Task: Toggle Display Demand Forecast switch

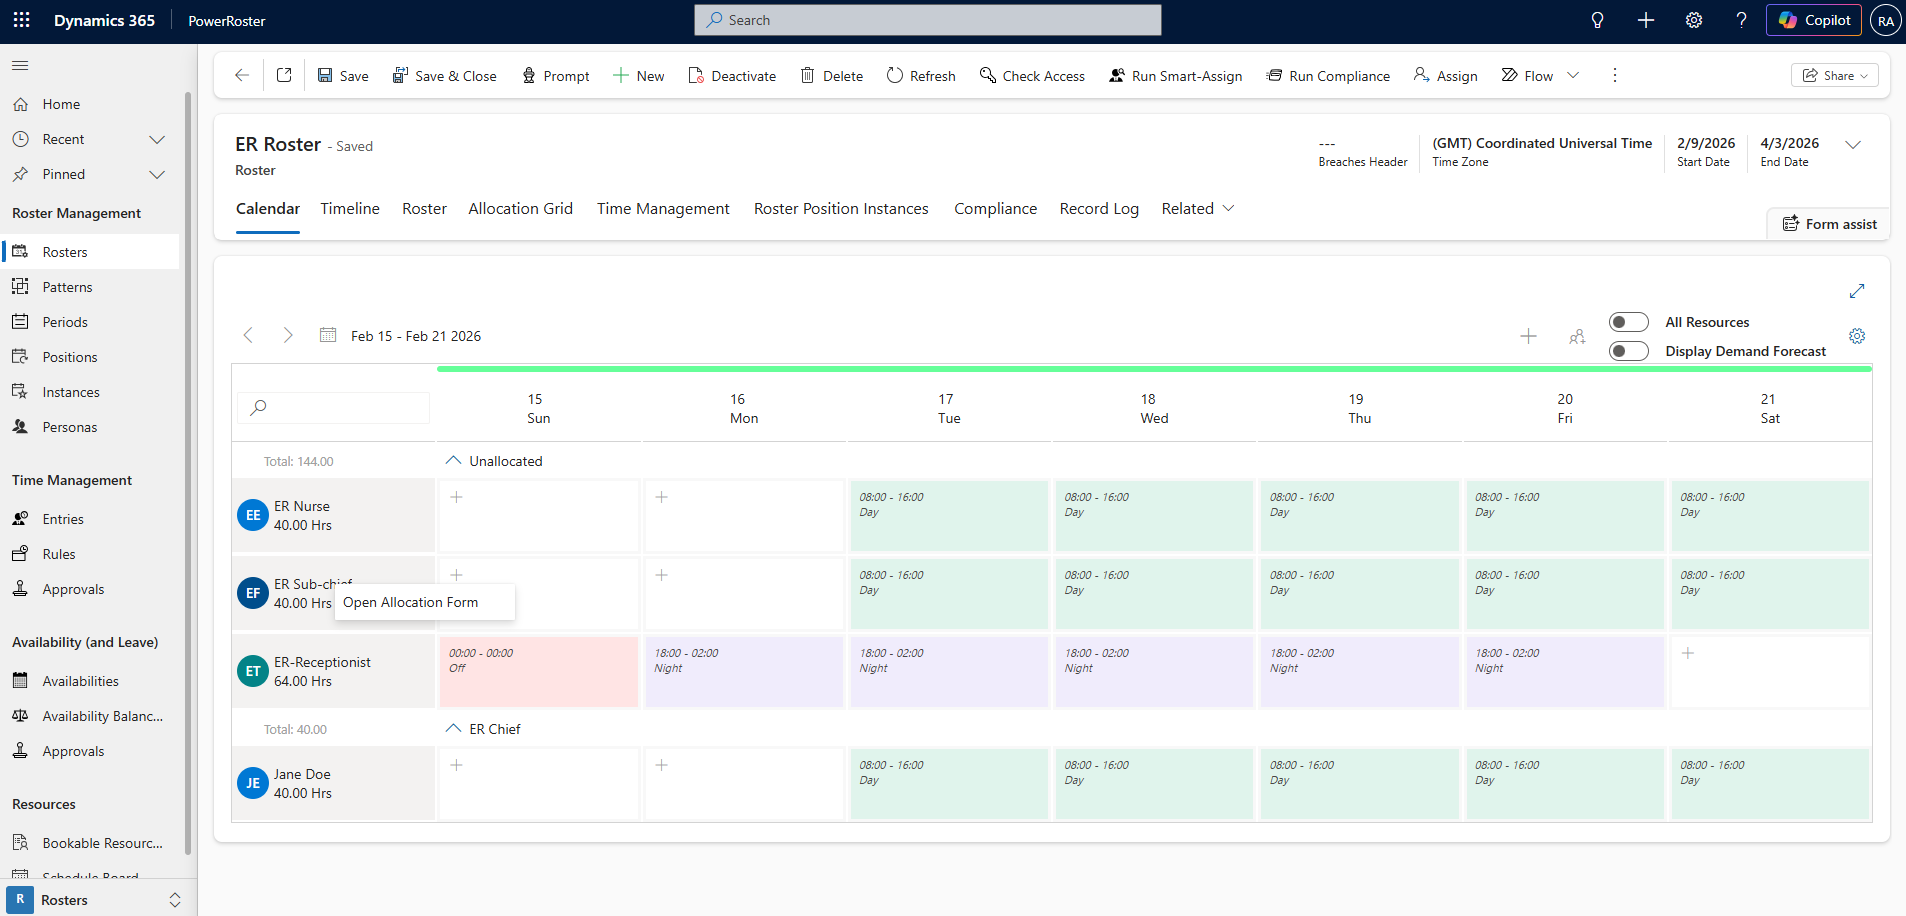Action: tap(1628, 351)
